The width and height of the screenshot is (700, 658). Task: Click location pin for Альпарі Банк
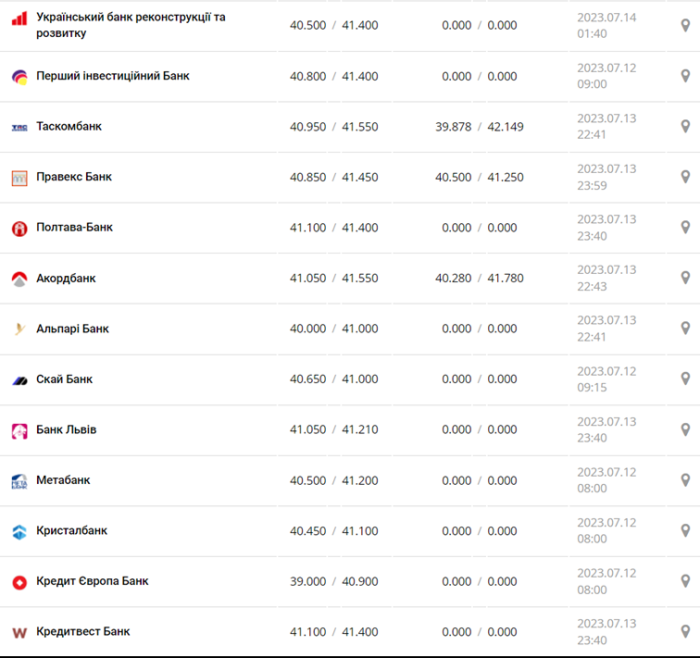pos(685,328)
